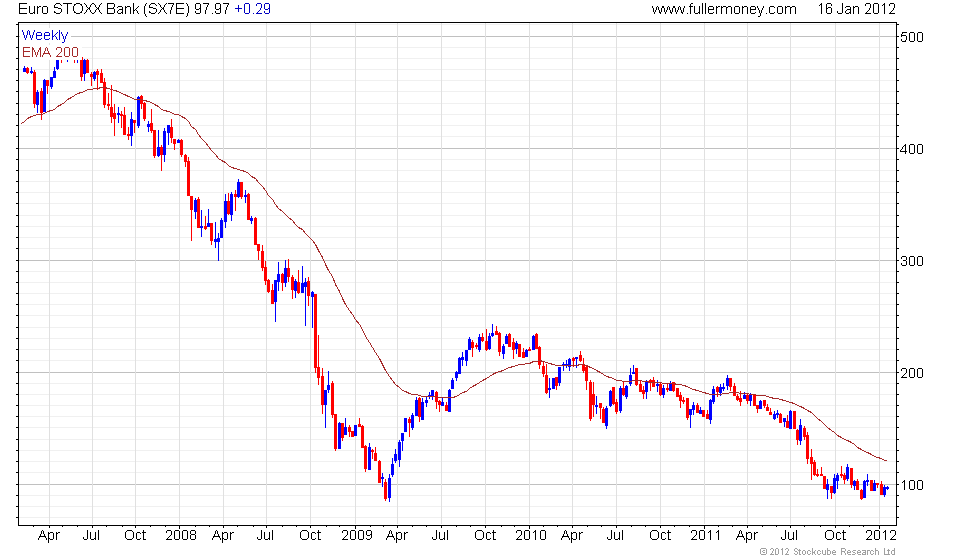Click the March 2009 low candlestick near 85

coord(389,488)
